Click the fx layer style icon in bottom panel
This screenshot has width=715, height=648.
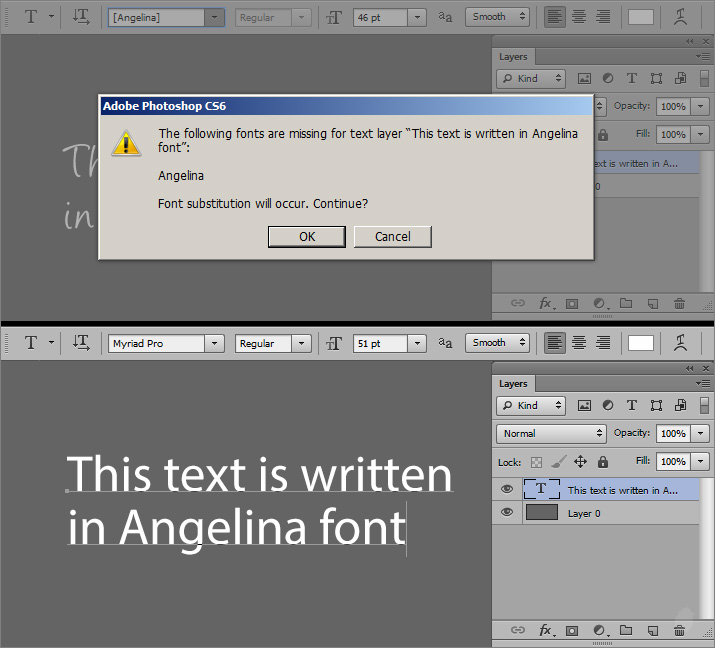coord(546,630)
